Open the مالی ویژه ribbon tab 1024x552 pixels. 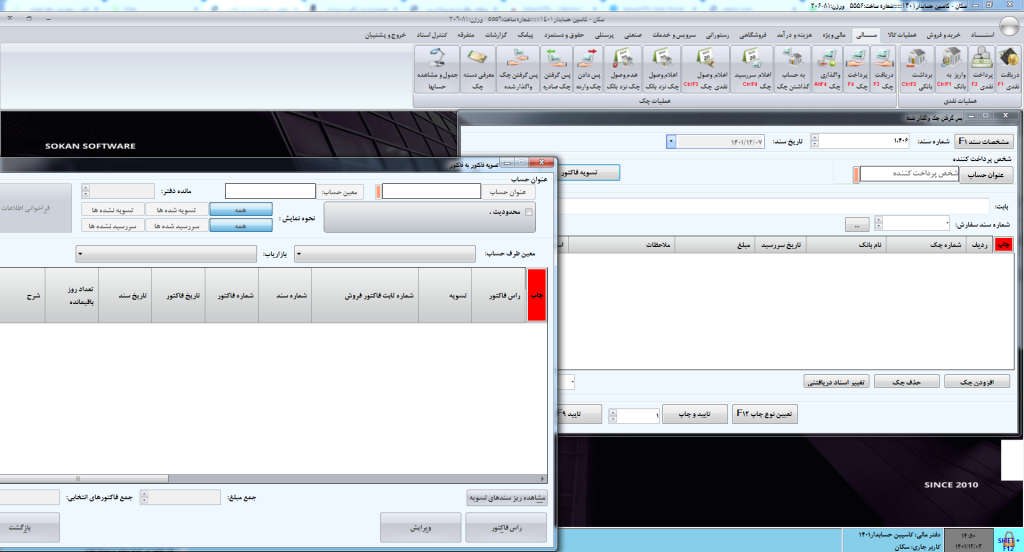(833, 35)
